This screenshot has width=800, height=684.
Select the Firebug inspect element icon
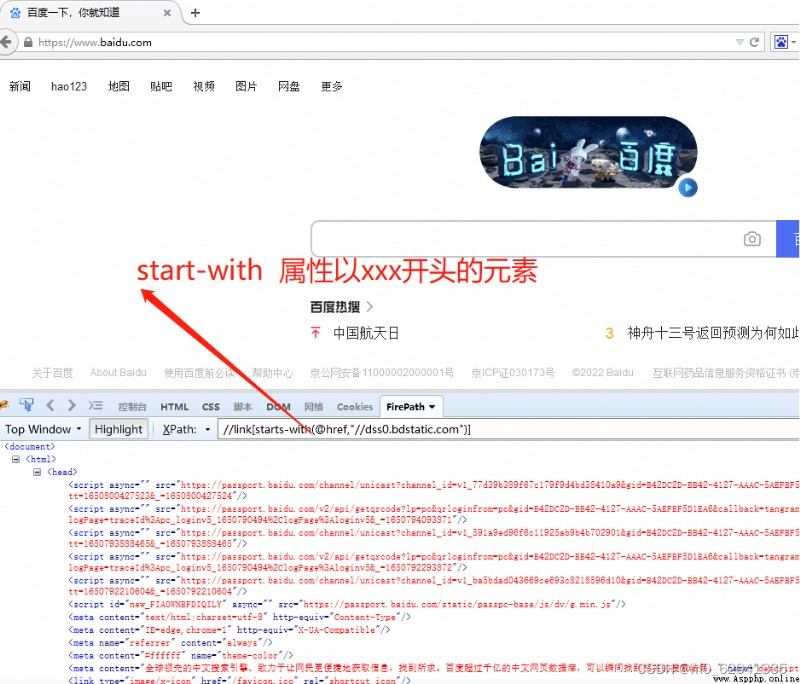pyautogui.click(x=27, y=406)
